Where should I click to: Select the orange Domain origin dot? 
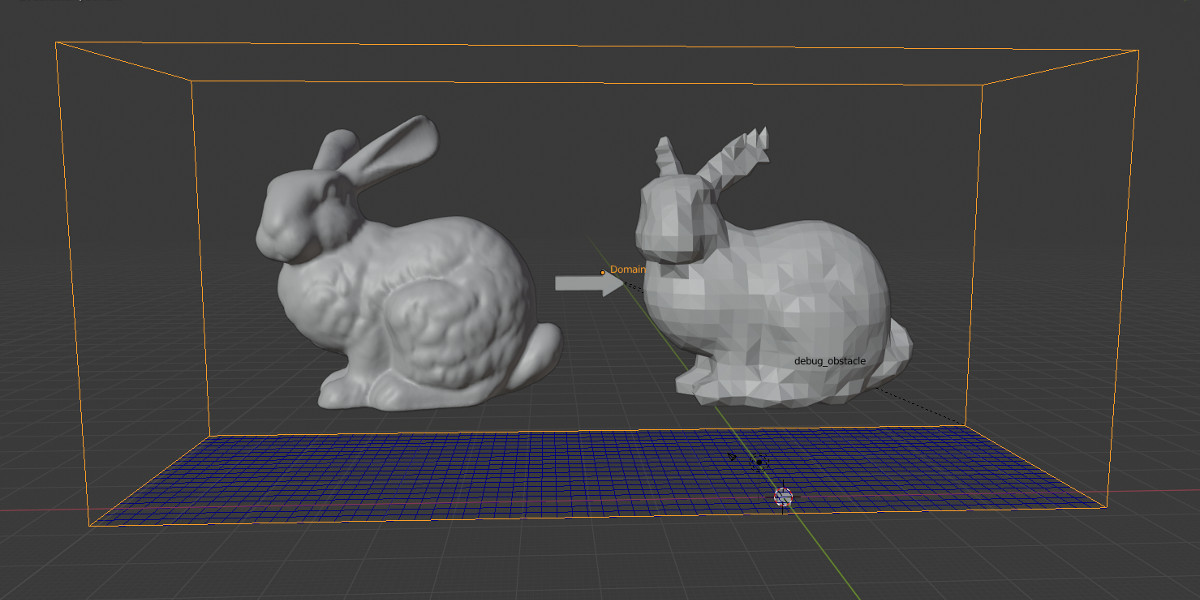click(x=602, y=272)
